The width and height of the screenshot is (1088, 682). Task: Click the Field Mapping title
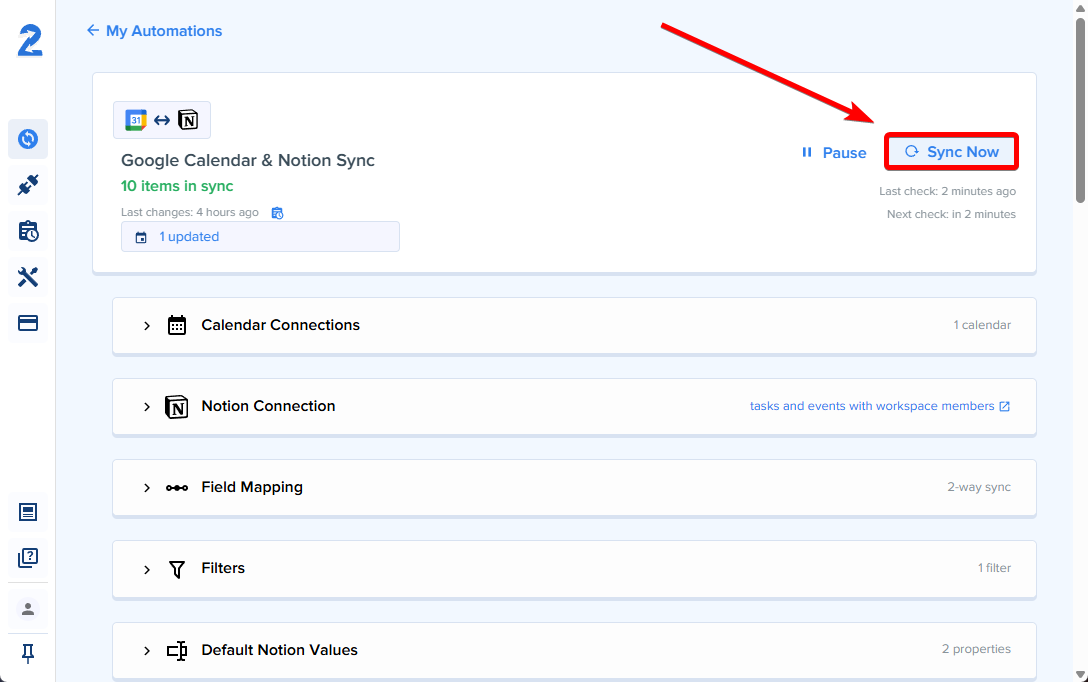(x=252, y=487)
